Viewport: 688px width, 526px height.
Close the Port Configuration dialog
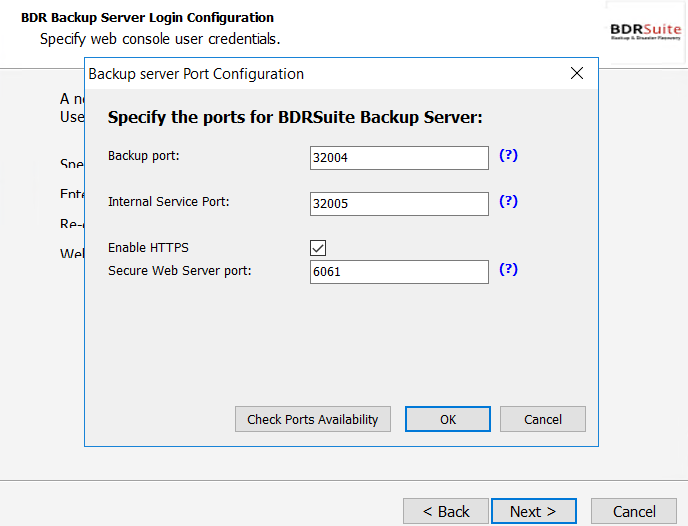point(577,73)
